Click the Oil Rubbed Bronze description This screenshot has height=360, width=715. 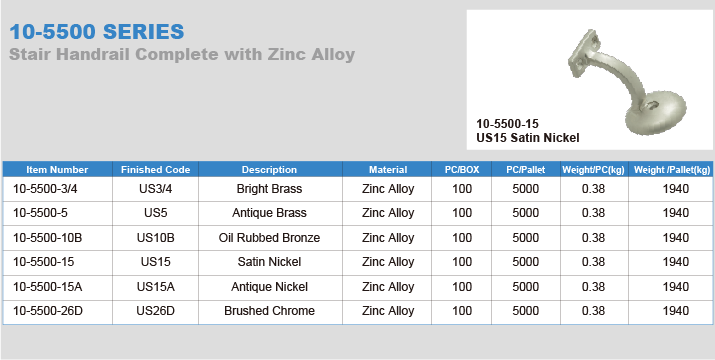(x=269, y=238)
